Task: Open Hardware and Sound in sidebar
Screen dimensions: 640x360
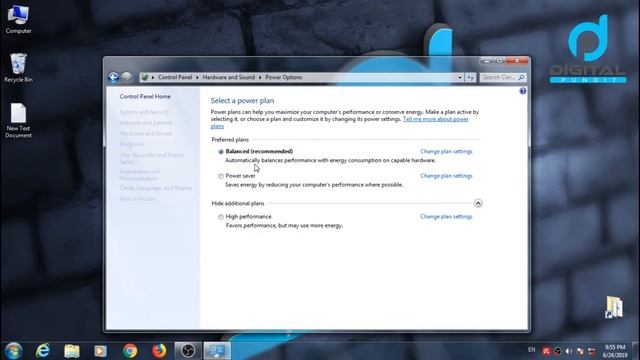Action: point(146,133)
